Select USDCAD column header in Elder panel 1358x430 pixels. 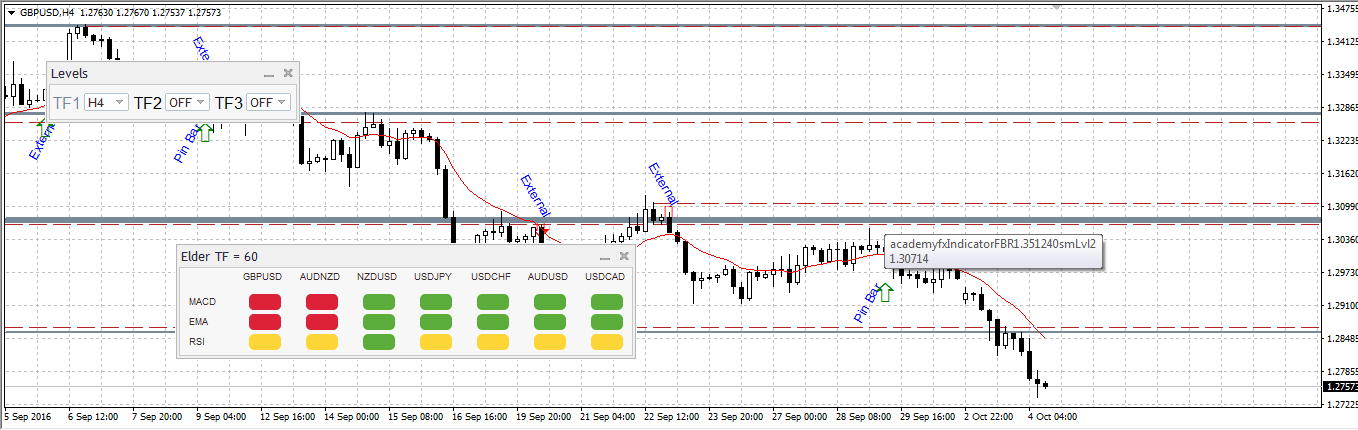[x=605, y=276]
